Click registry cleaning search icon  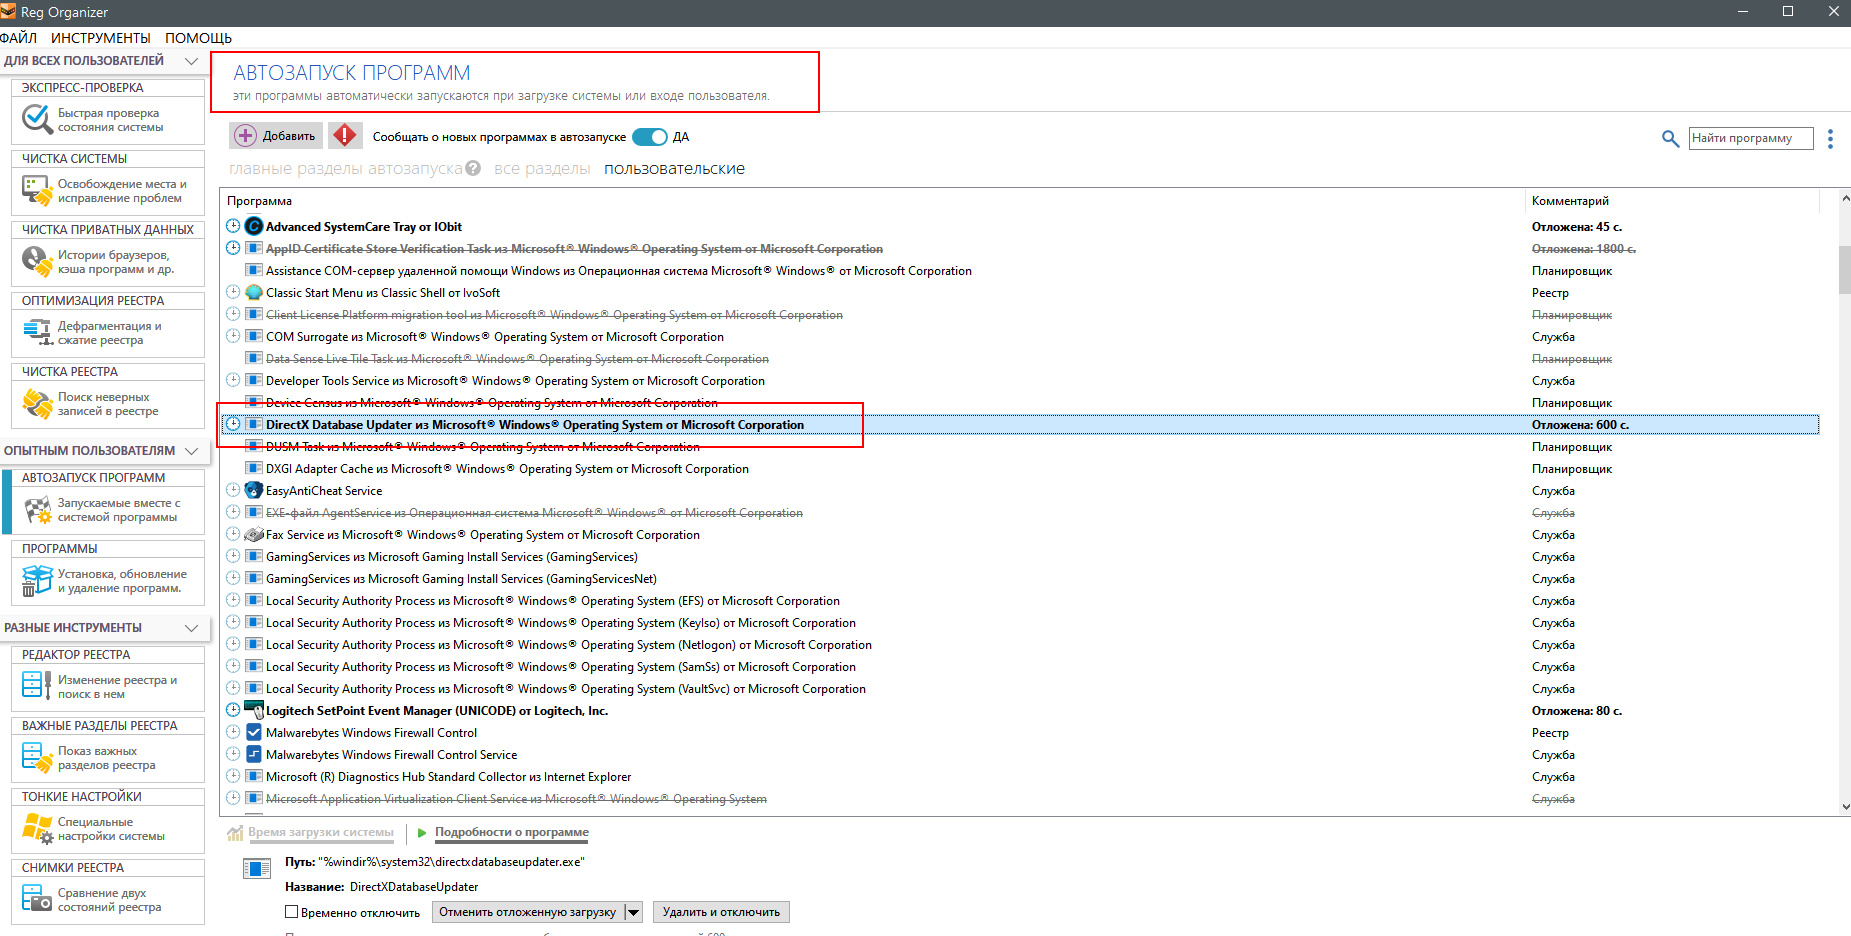point(37,403)
